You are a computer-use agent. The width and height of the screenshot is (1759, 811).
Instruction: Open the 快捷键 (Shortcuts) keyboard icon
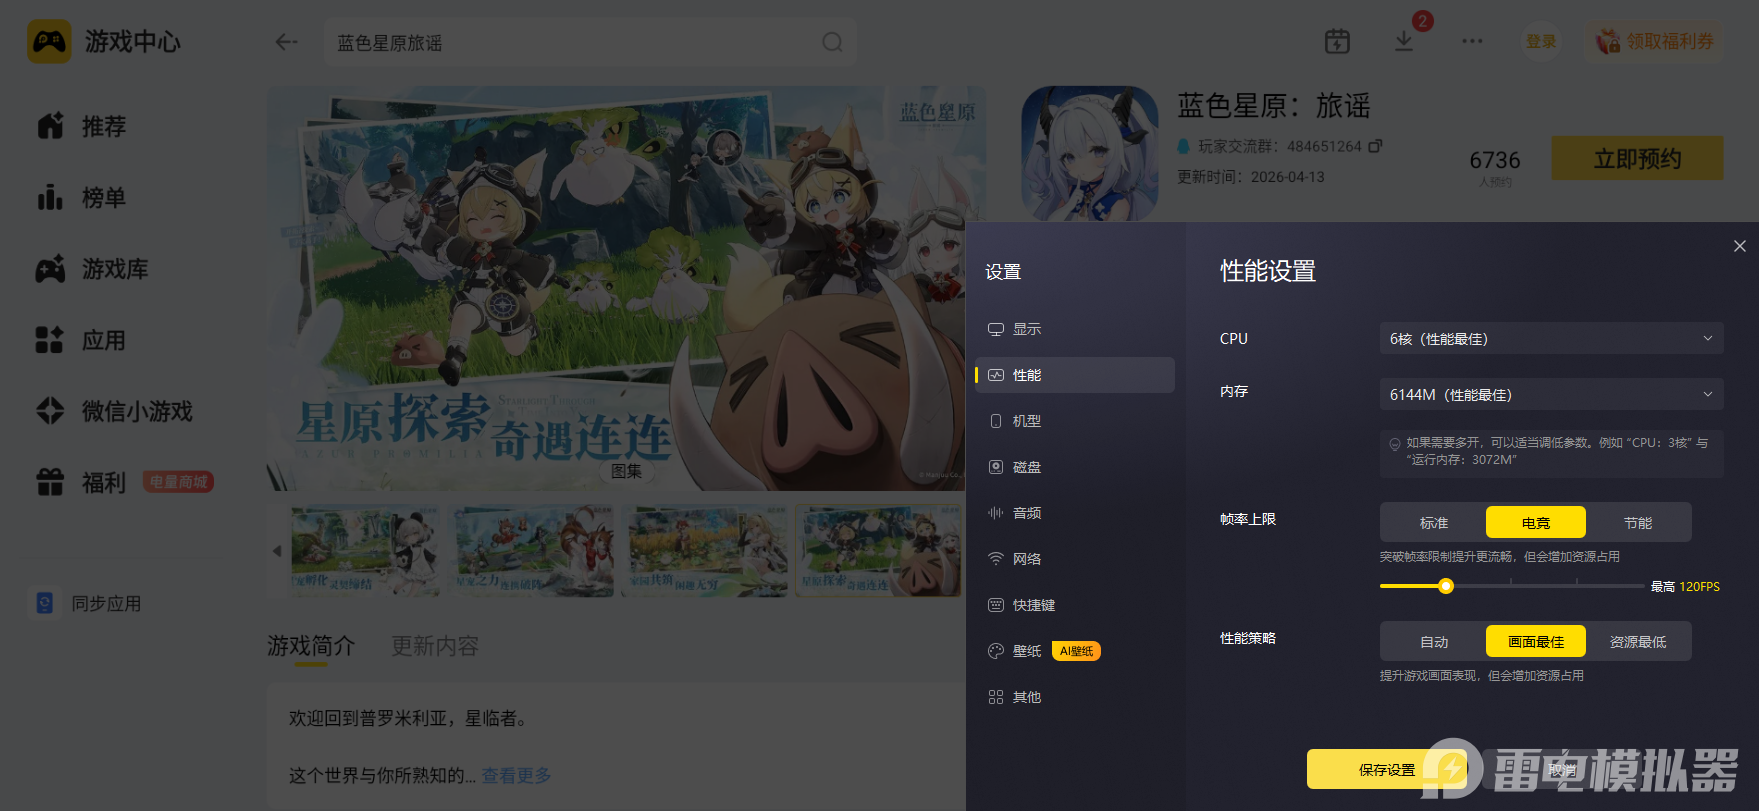(995, 605)
